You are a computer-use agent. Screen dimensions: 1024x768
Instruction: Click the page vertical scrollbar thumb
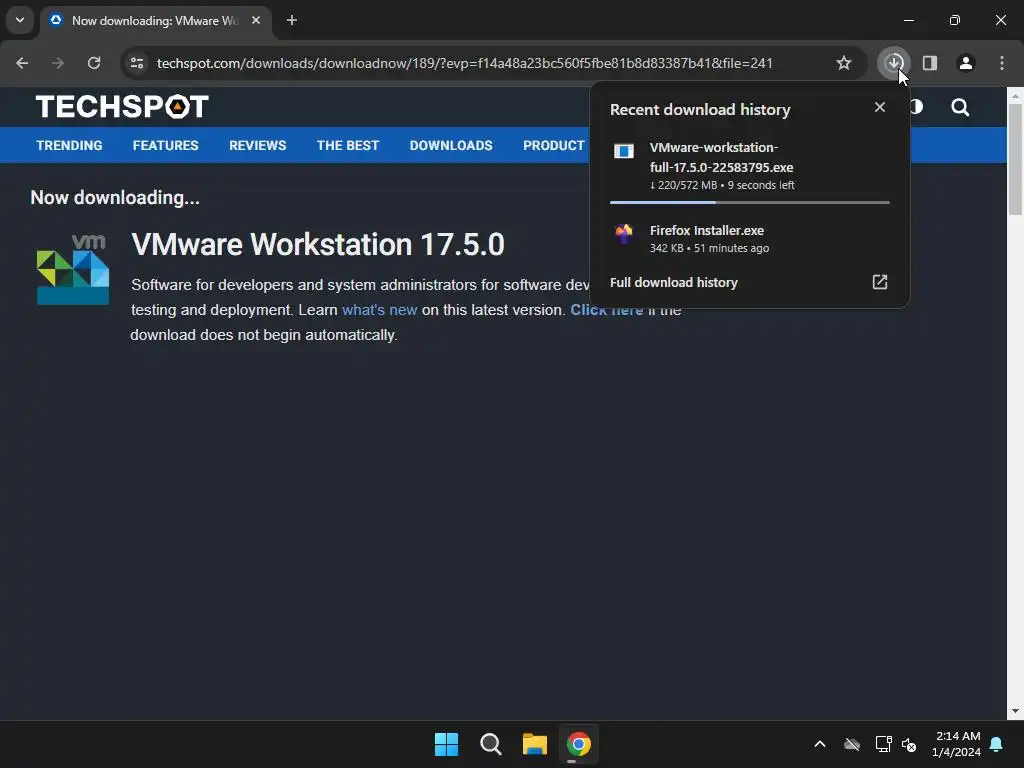(1015, 159)
